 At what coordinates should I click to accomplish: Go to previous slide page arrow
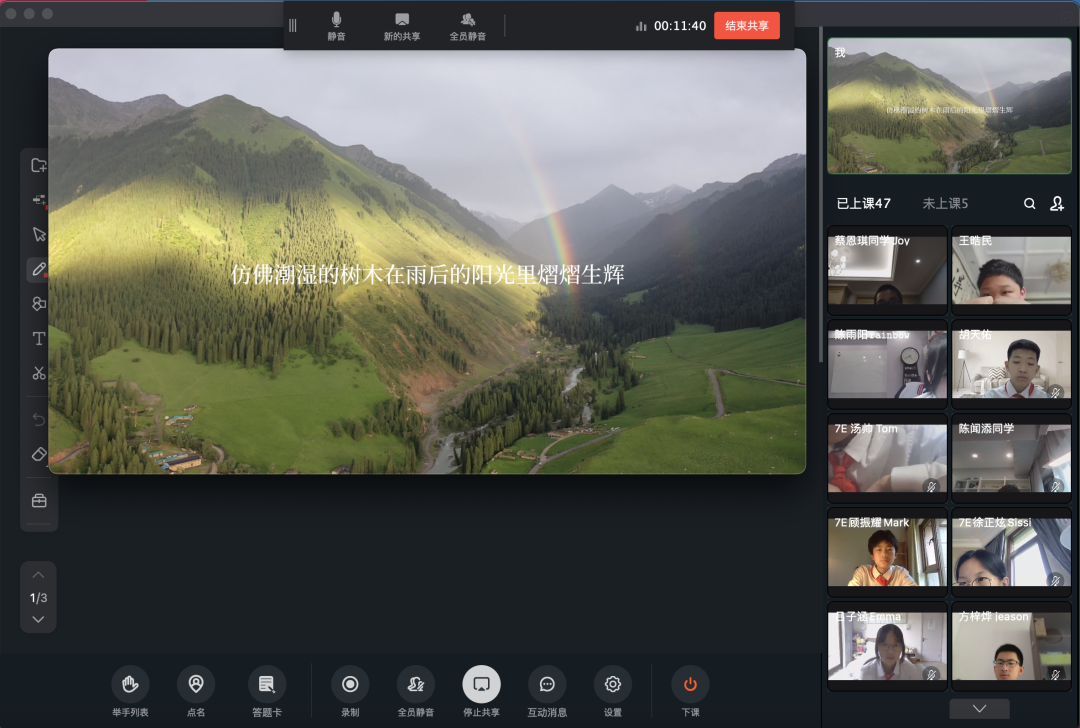38,575
